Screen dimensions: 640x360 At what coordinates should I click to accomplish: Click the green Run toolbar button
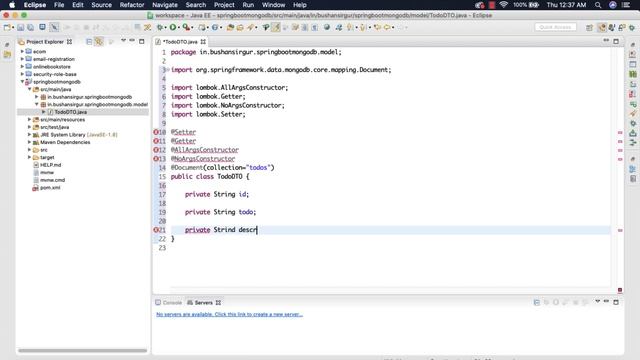173,27
